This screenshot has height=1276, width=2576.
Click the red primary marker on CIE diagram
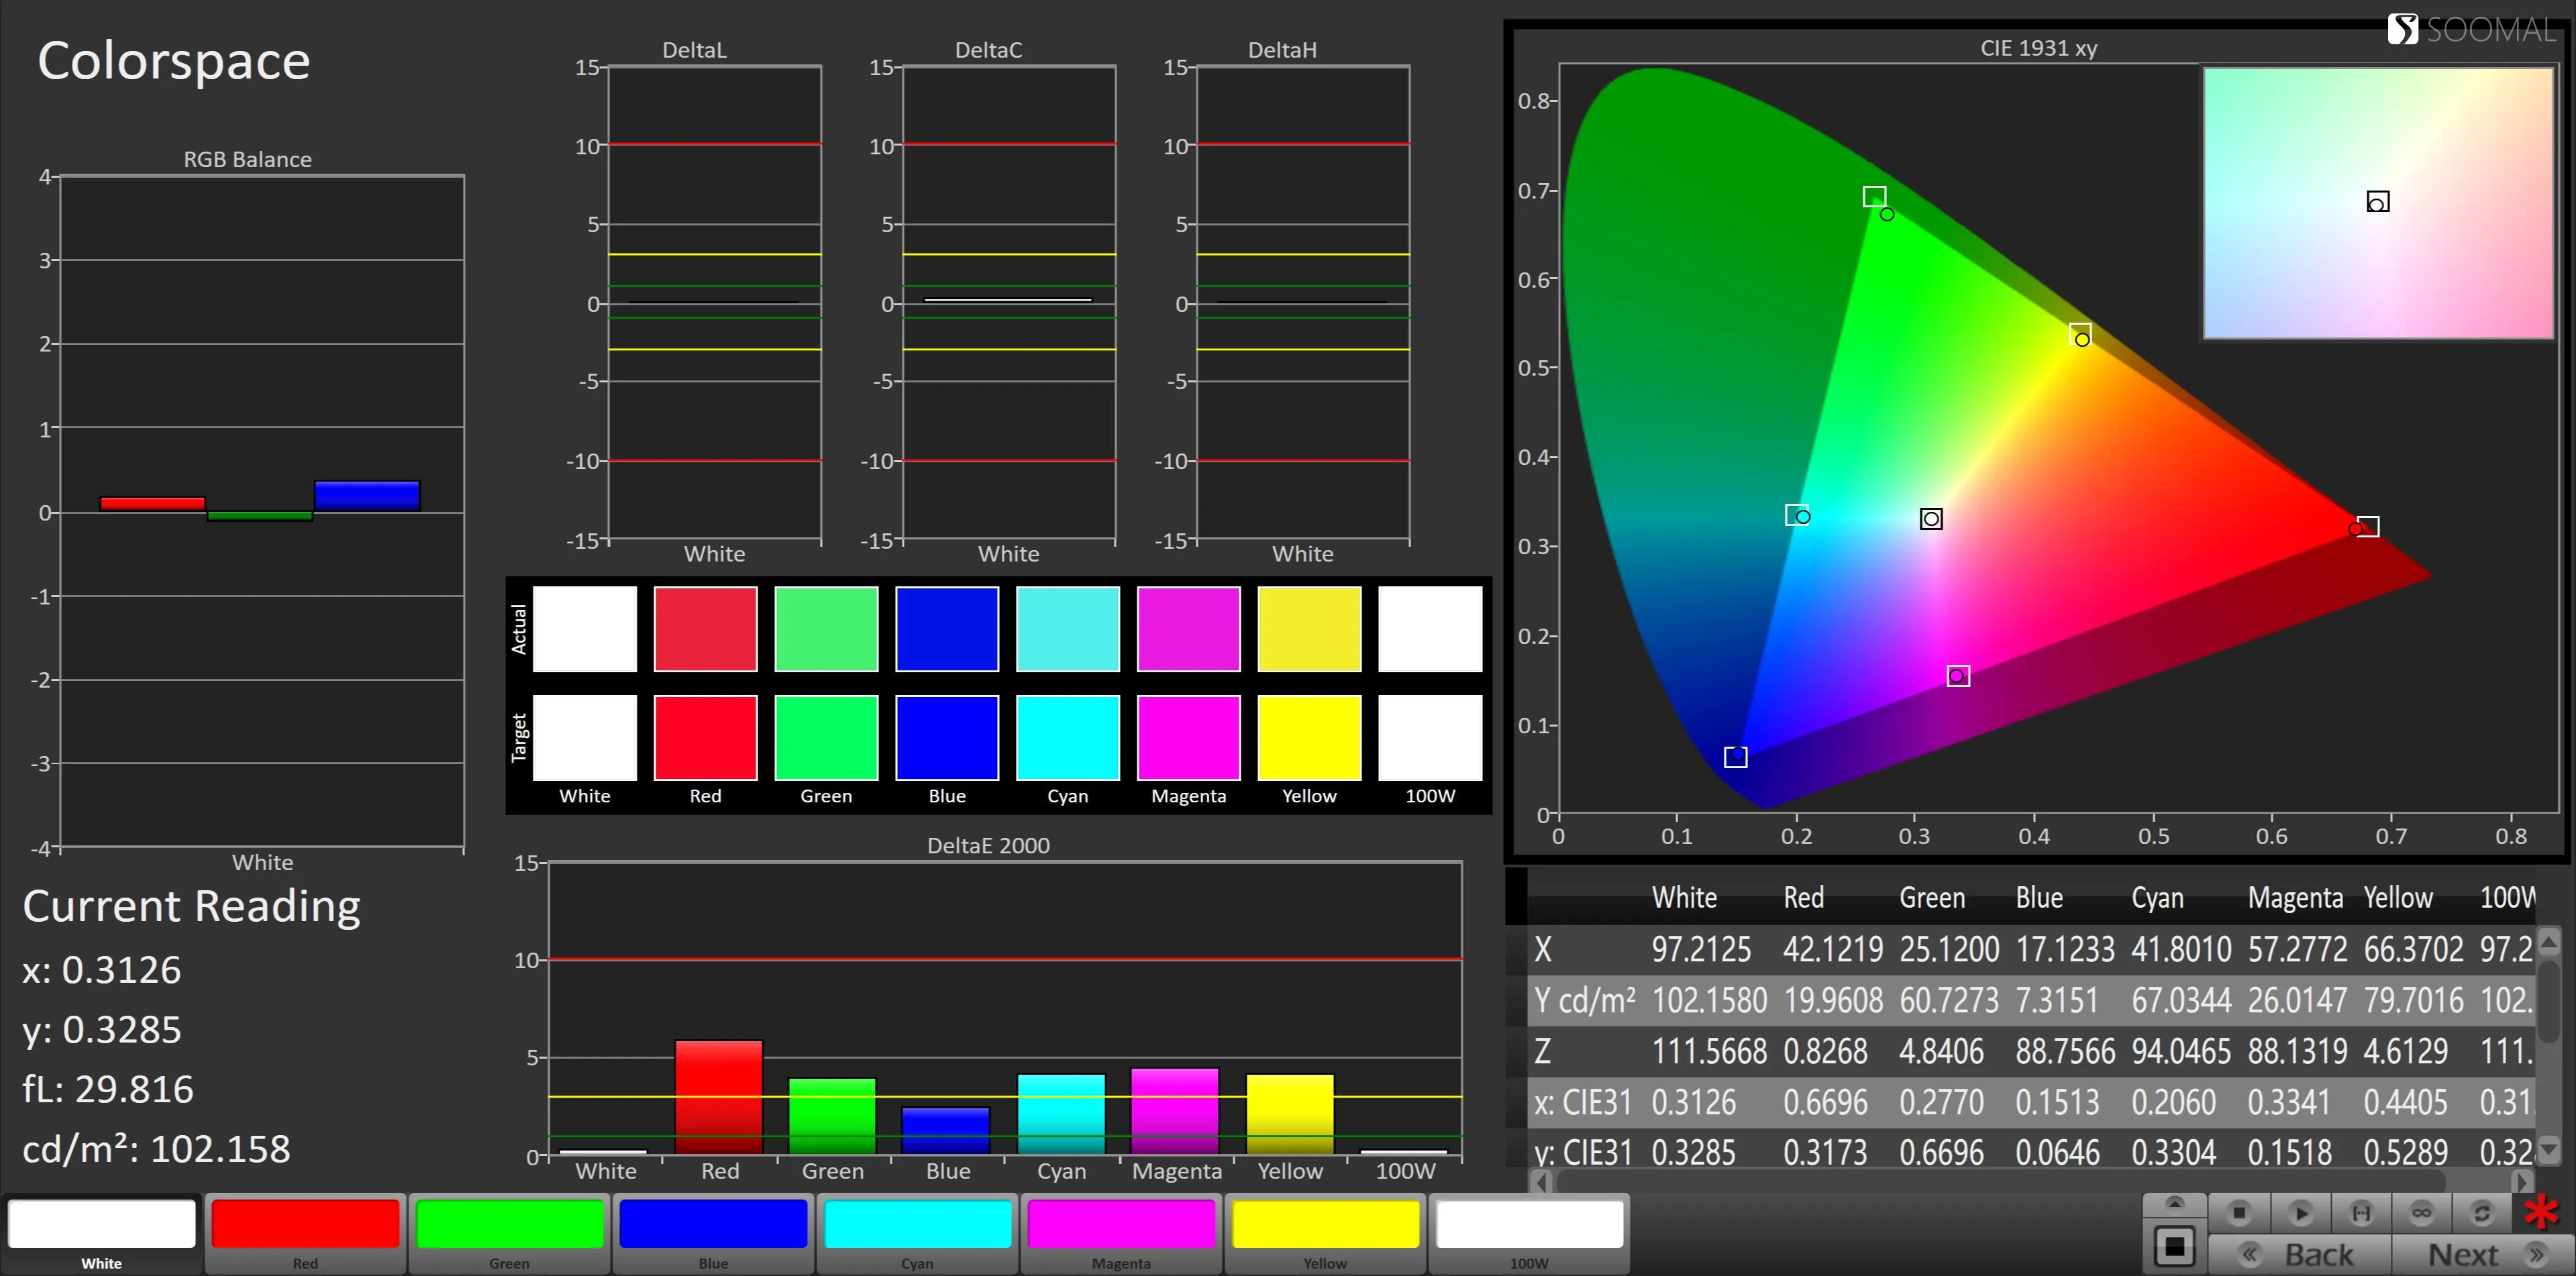(x=2367, y=527)
